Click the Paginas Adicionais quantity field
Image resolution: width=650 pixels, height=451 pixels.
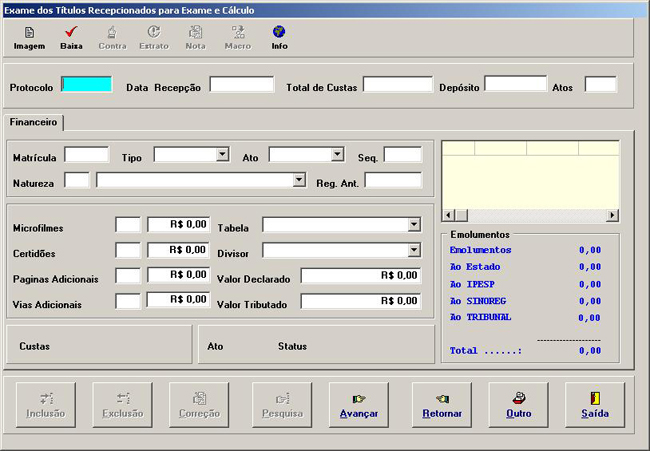click(x=128, y=276)
